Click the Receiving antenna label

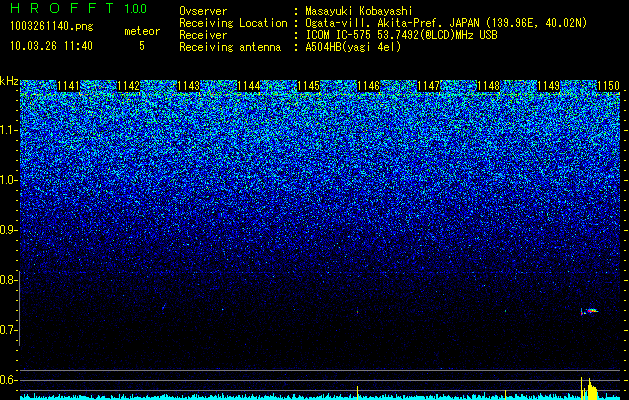coord(230,47)
